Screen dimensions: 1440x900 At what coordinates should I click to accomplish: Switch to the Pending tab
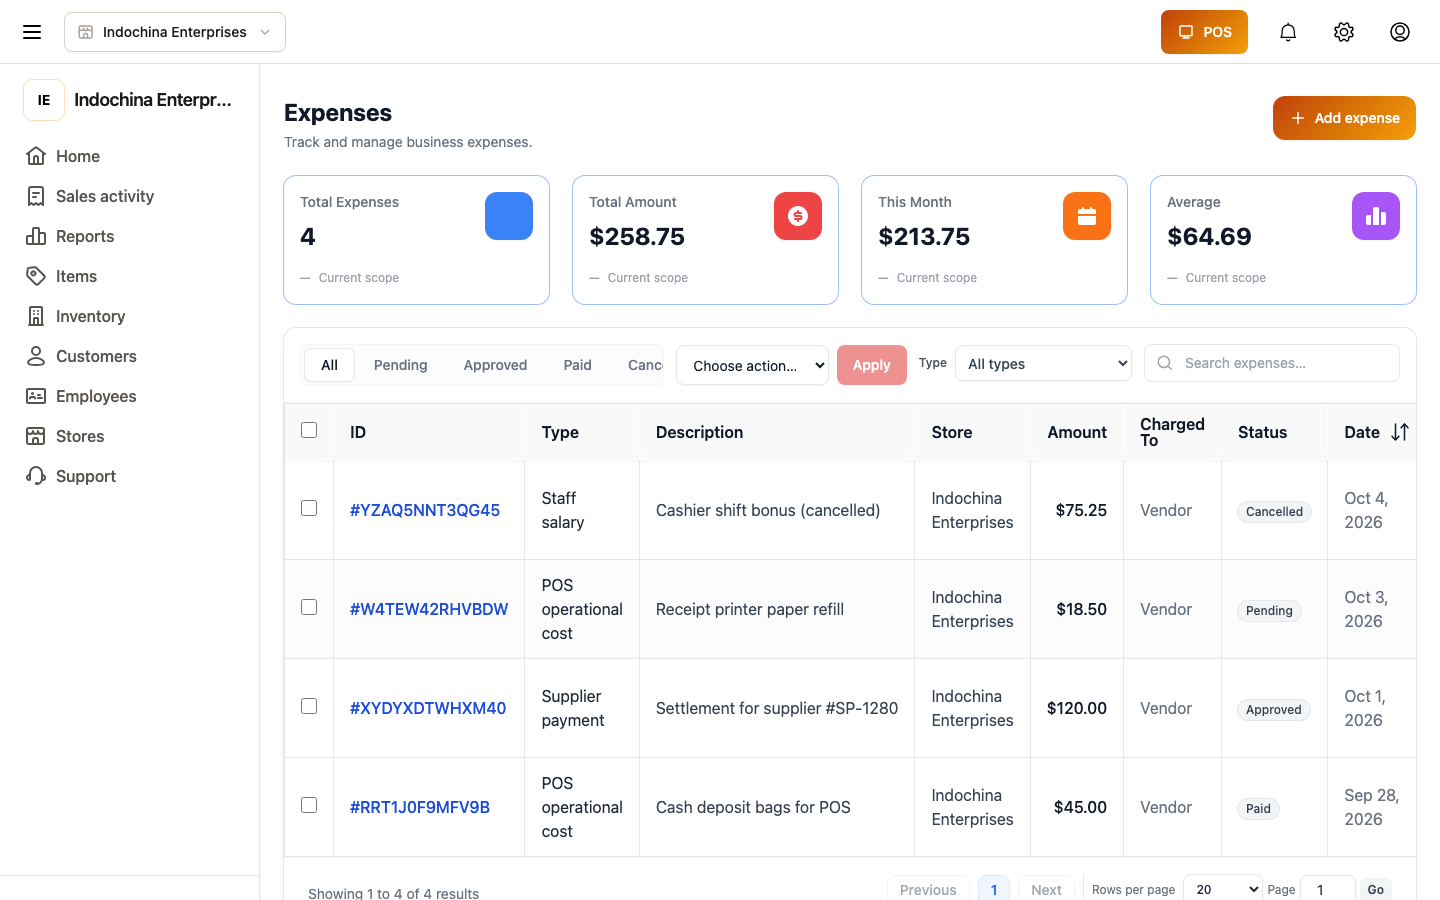(400, 365)
